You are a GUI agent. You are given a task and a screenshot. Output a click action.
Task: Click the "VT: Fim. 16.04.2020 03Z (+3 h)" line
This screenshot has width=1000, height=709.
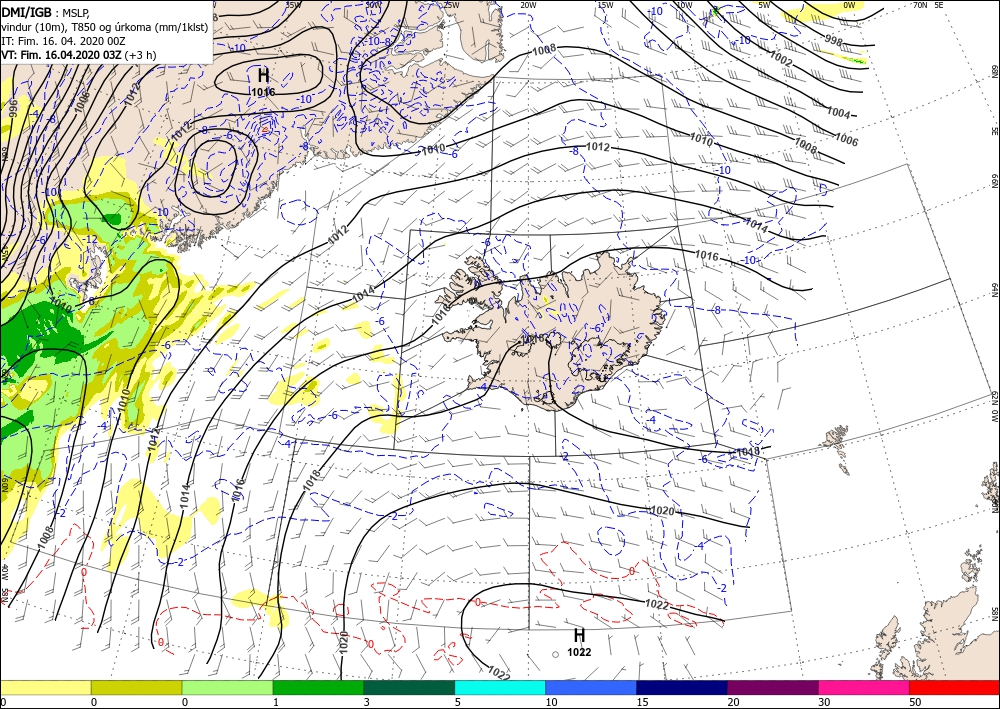(78, 55)
